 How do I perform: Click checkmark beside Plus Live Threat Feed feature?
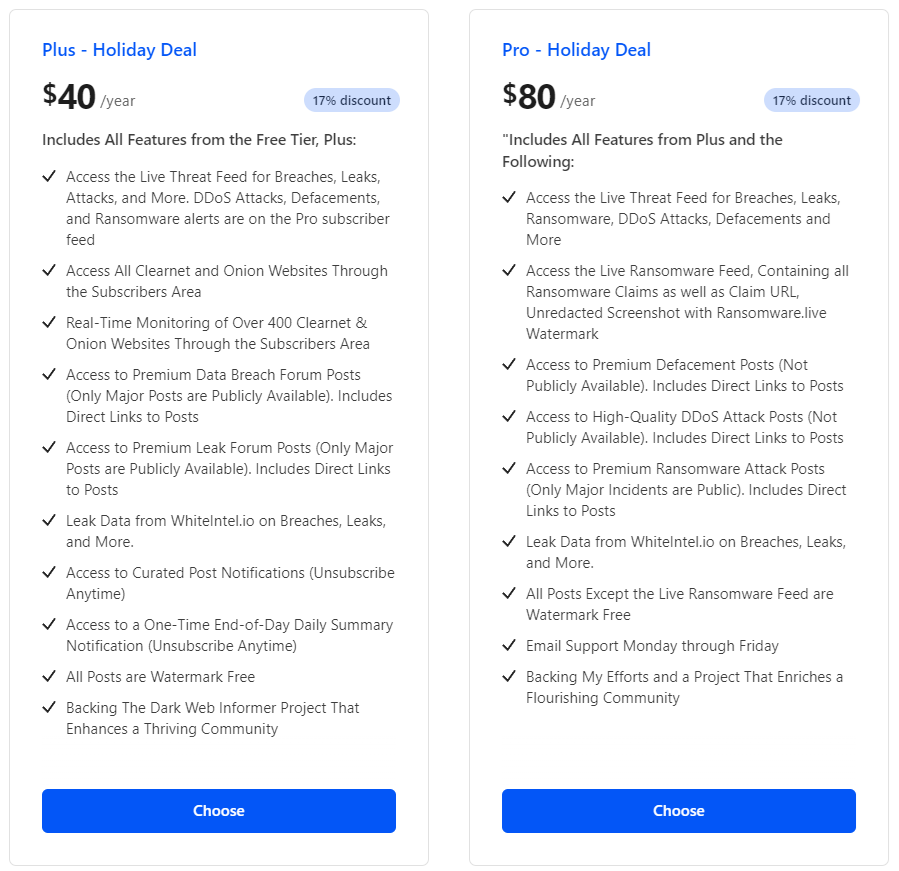click(49, 177)
